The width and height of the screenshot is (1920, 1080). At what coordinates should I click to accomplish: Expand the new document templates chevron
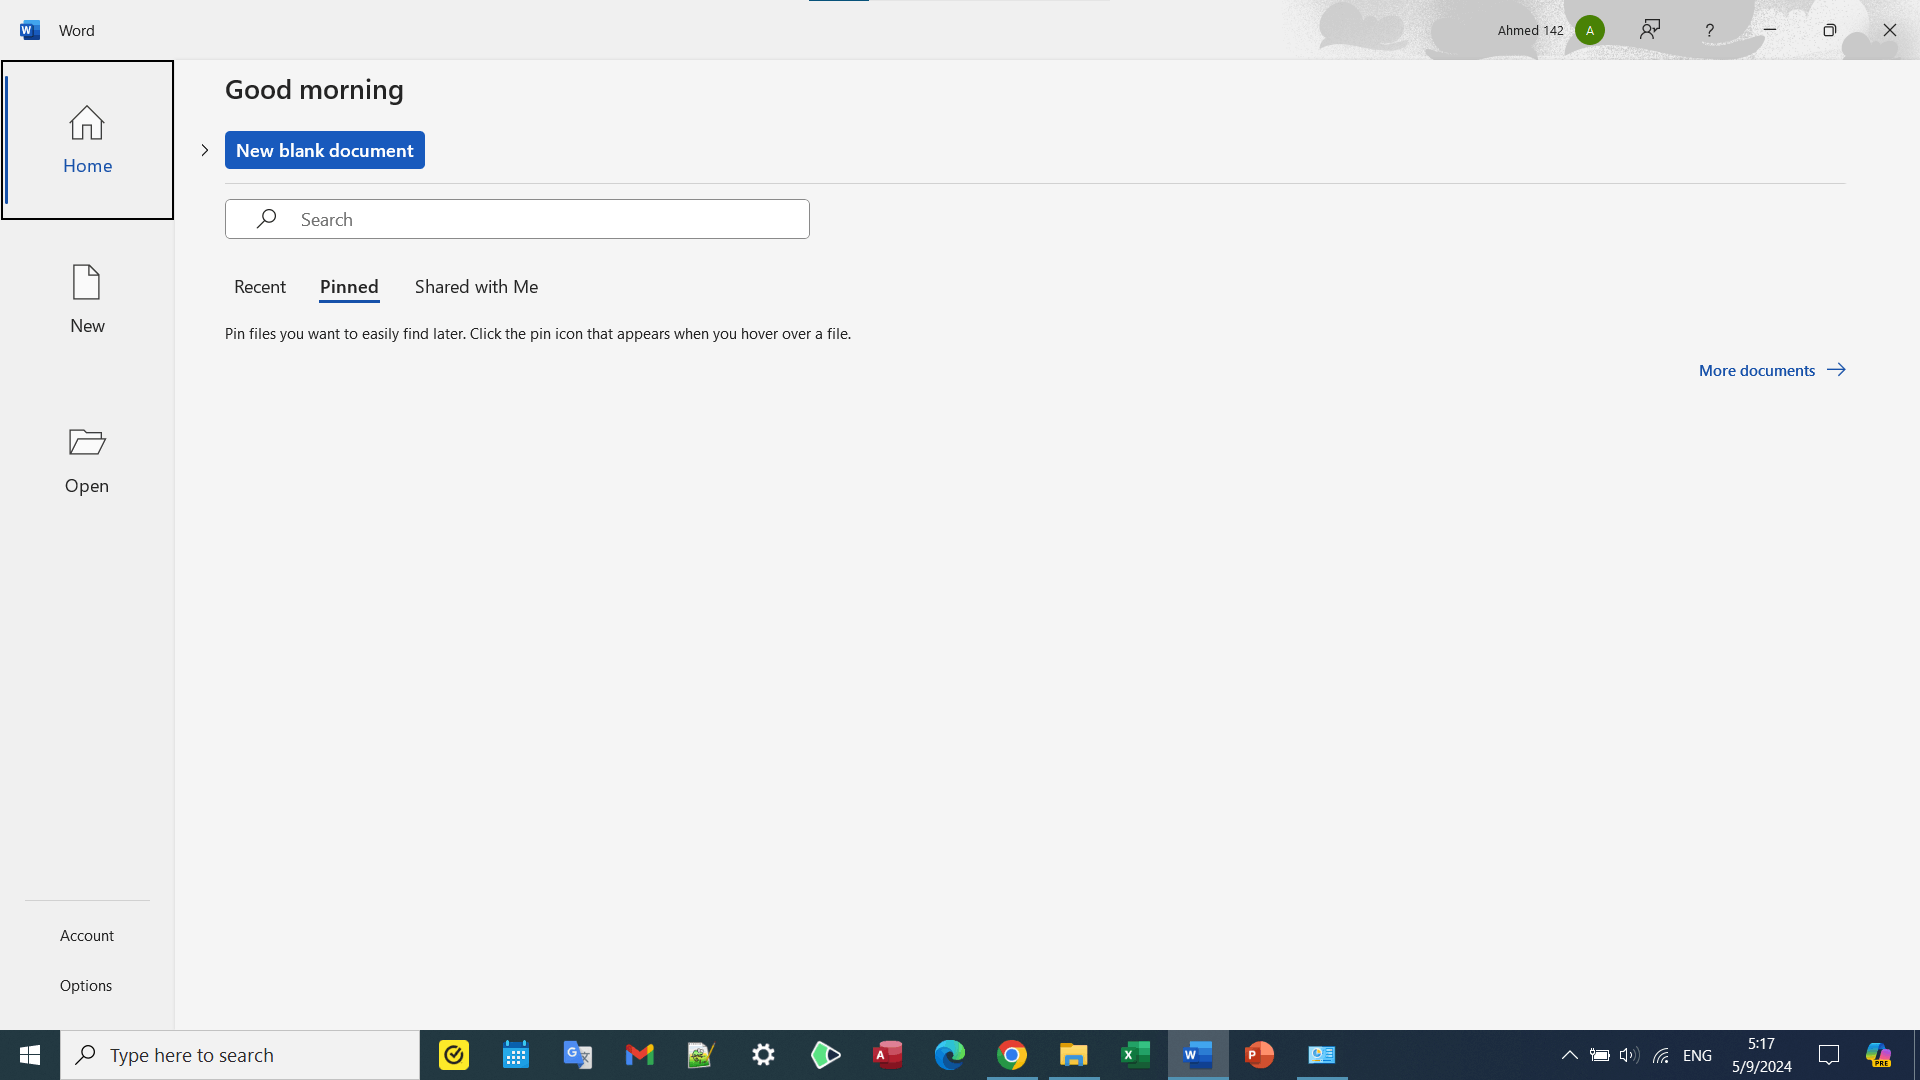click(205, 151)
